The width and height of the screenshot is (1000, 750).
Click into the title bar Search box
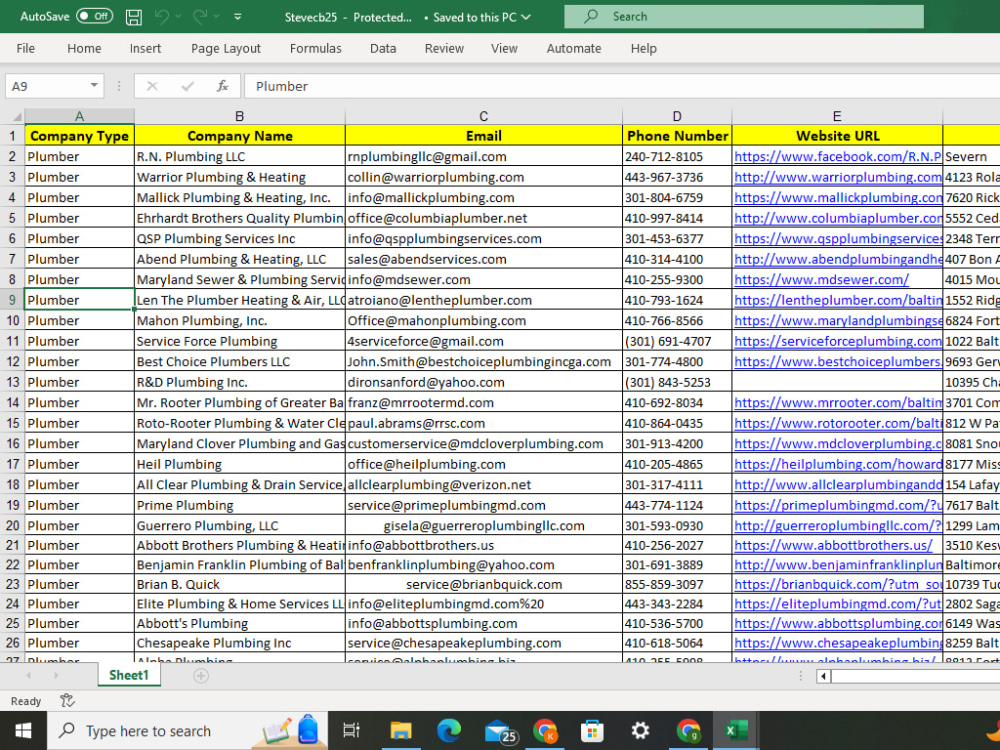point(744,17)
